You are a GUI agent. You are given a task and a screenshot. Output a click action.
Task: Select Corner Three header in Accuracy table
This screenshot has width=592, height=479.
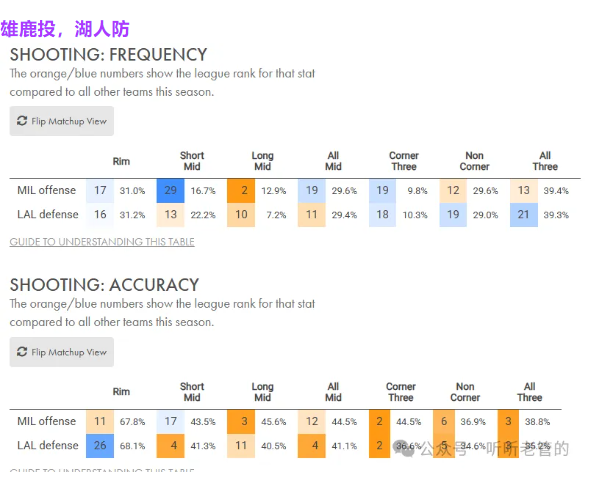pos(401,392)
